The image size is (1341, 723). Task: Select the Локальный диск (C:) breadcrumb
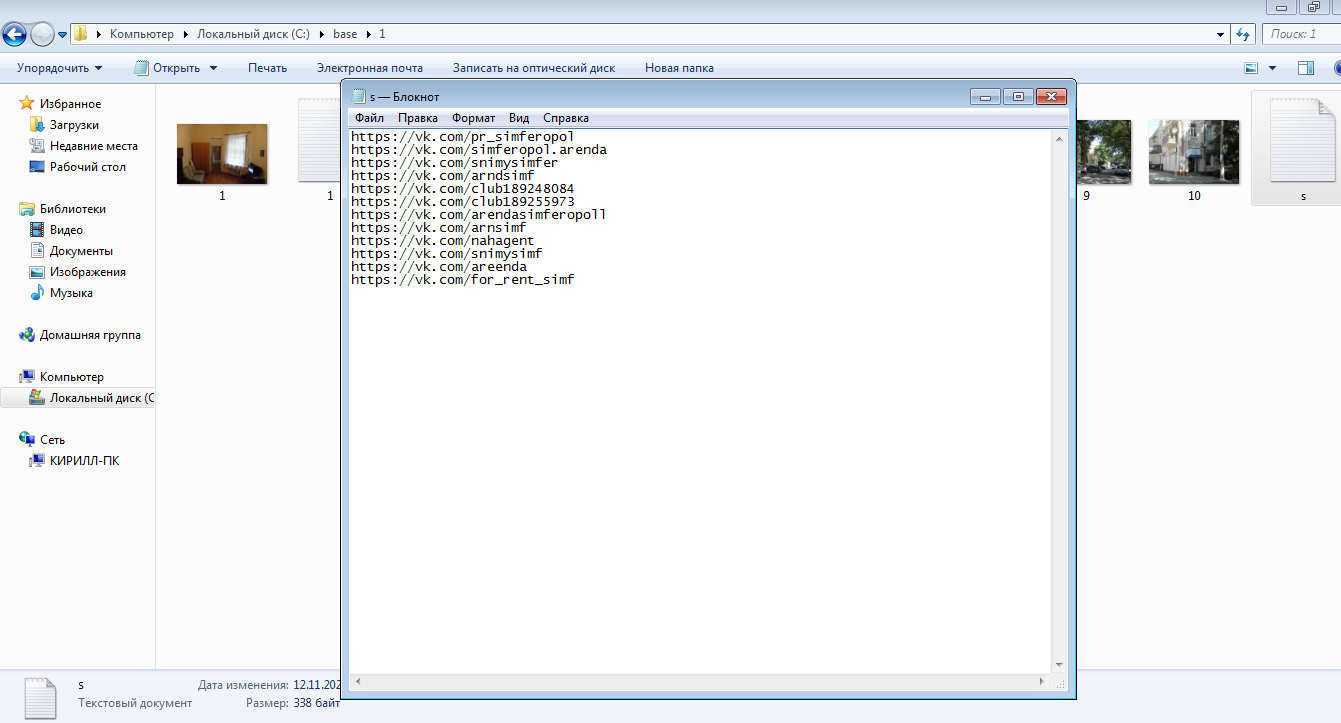click(253, 34)
